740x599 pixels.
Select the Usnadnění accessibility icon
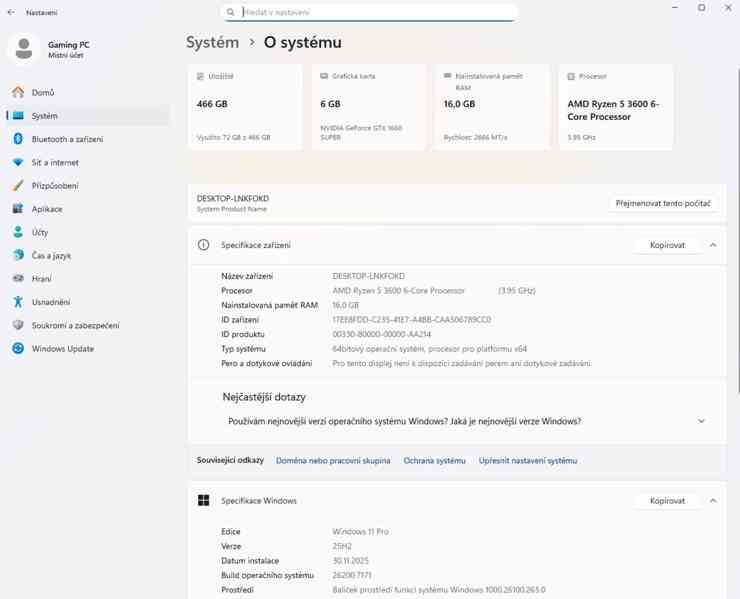coord(18,302)
